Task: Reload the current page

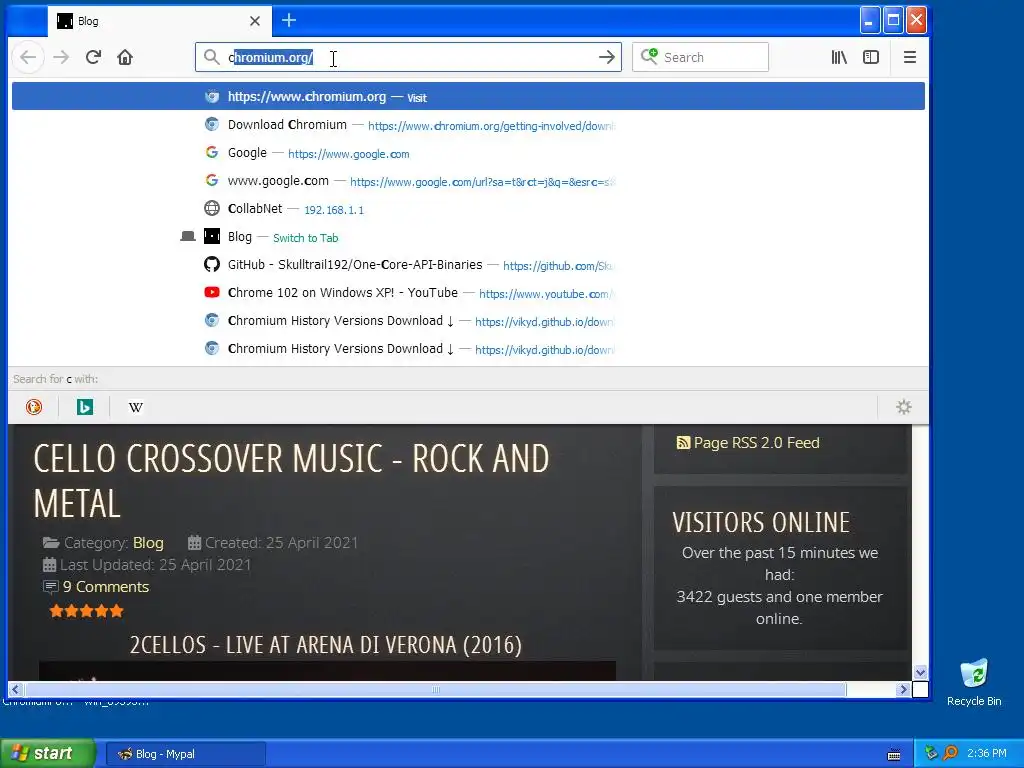Action: tap(93, 57)
